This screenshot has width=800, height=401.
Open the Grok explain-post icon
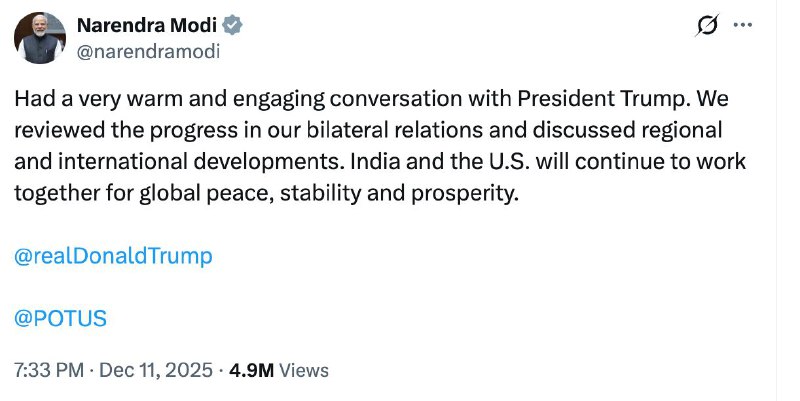(x=706, y=28)
